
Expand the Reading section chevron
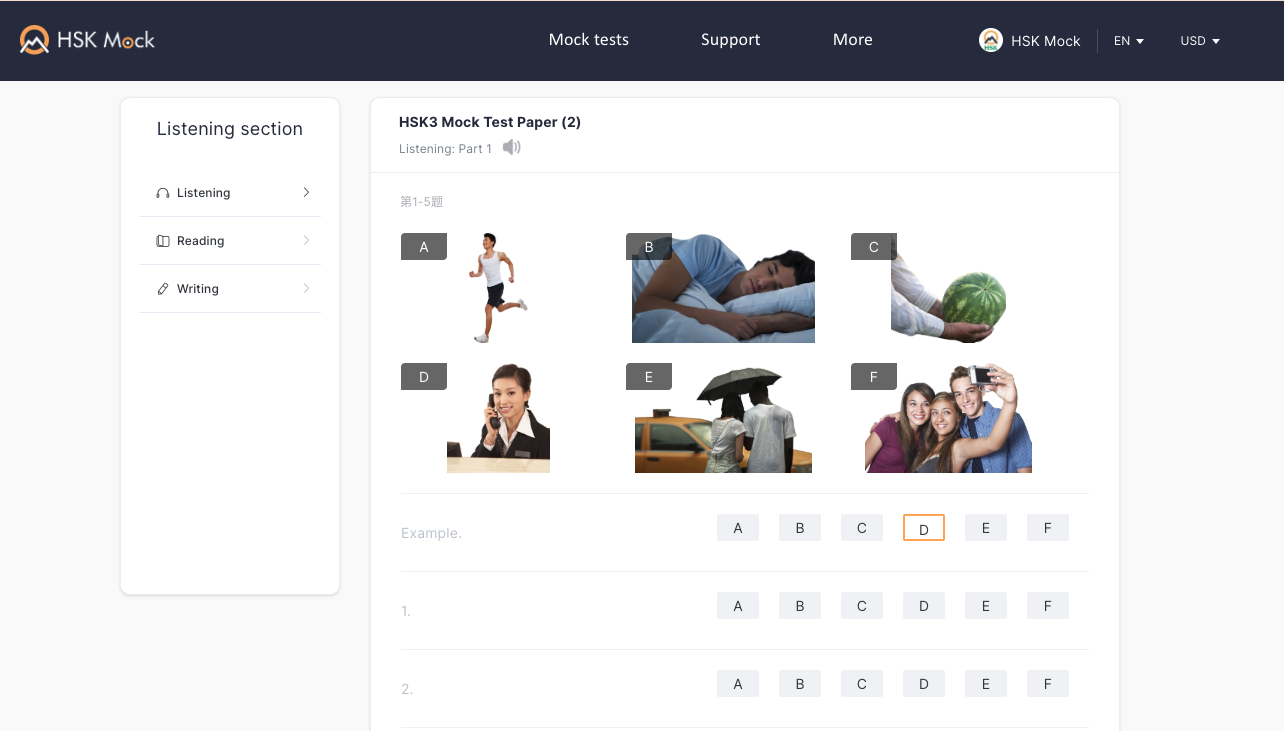(306, 240)
